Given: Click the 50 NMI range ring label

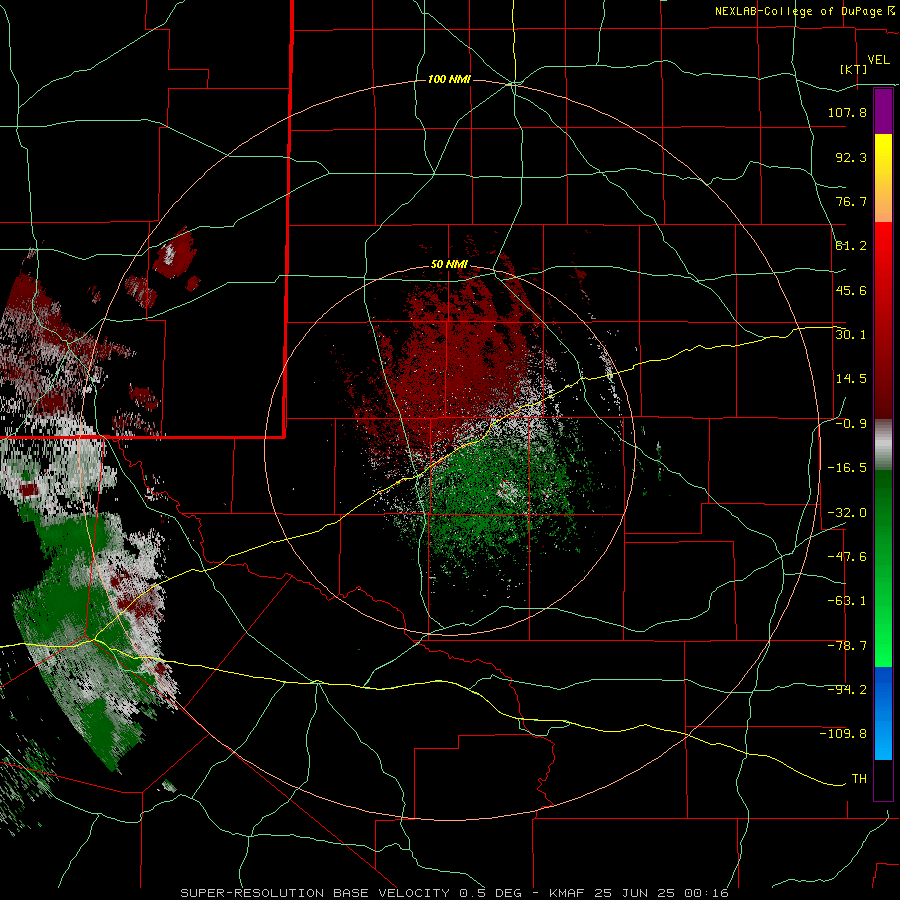Looking at the screenshot, I should coord(449,265).
